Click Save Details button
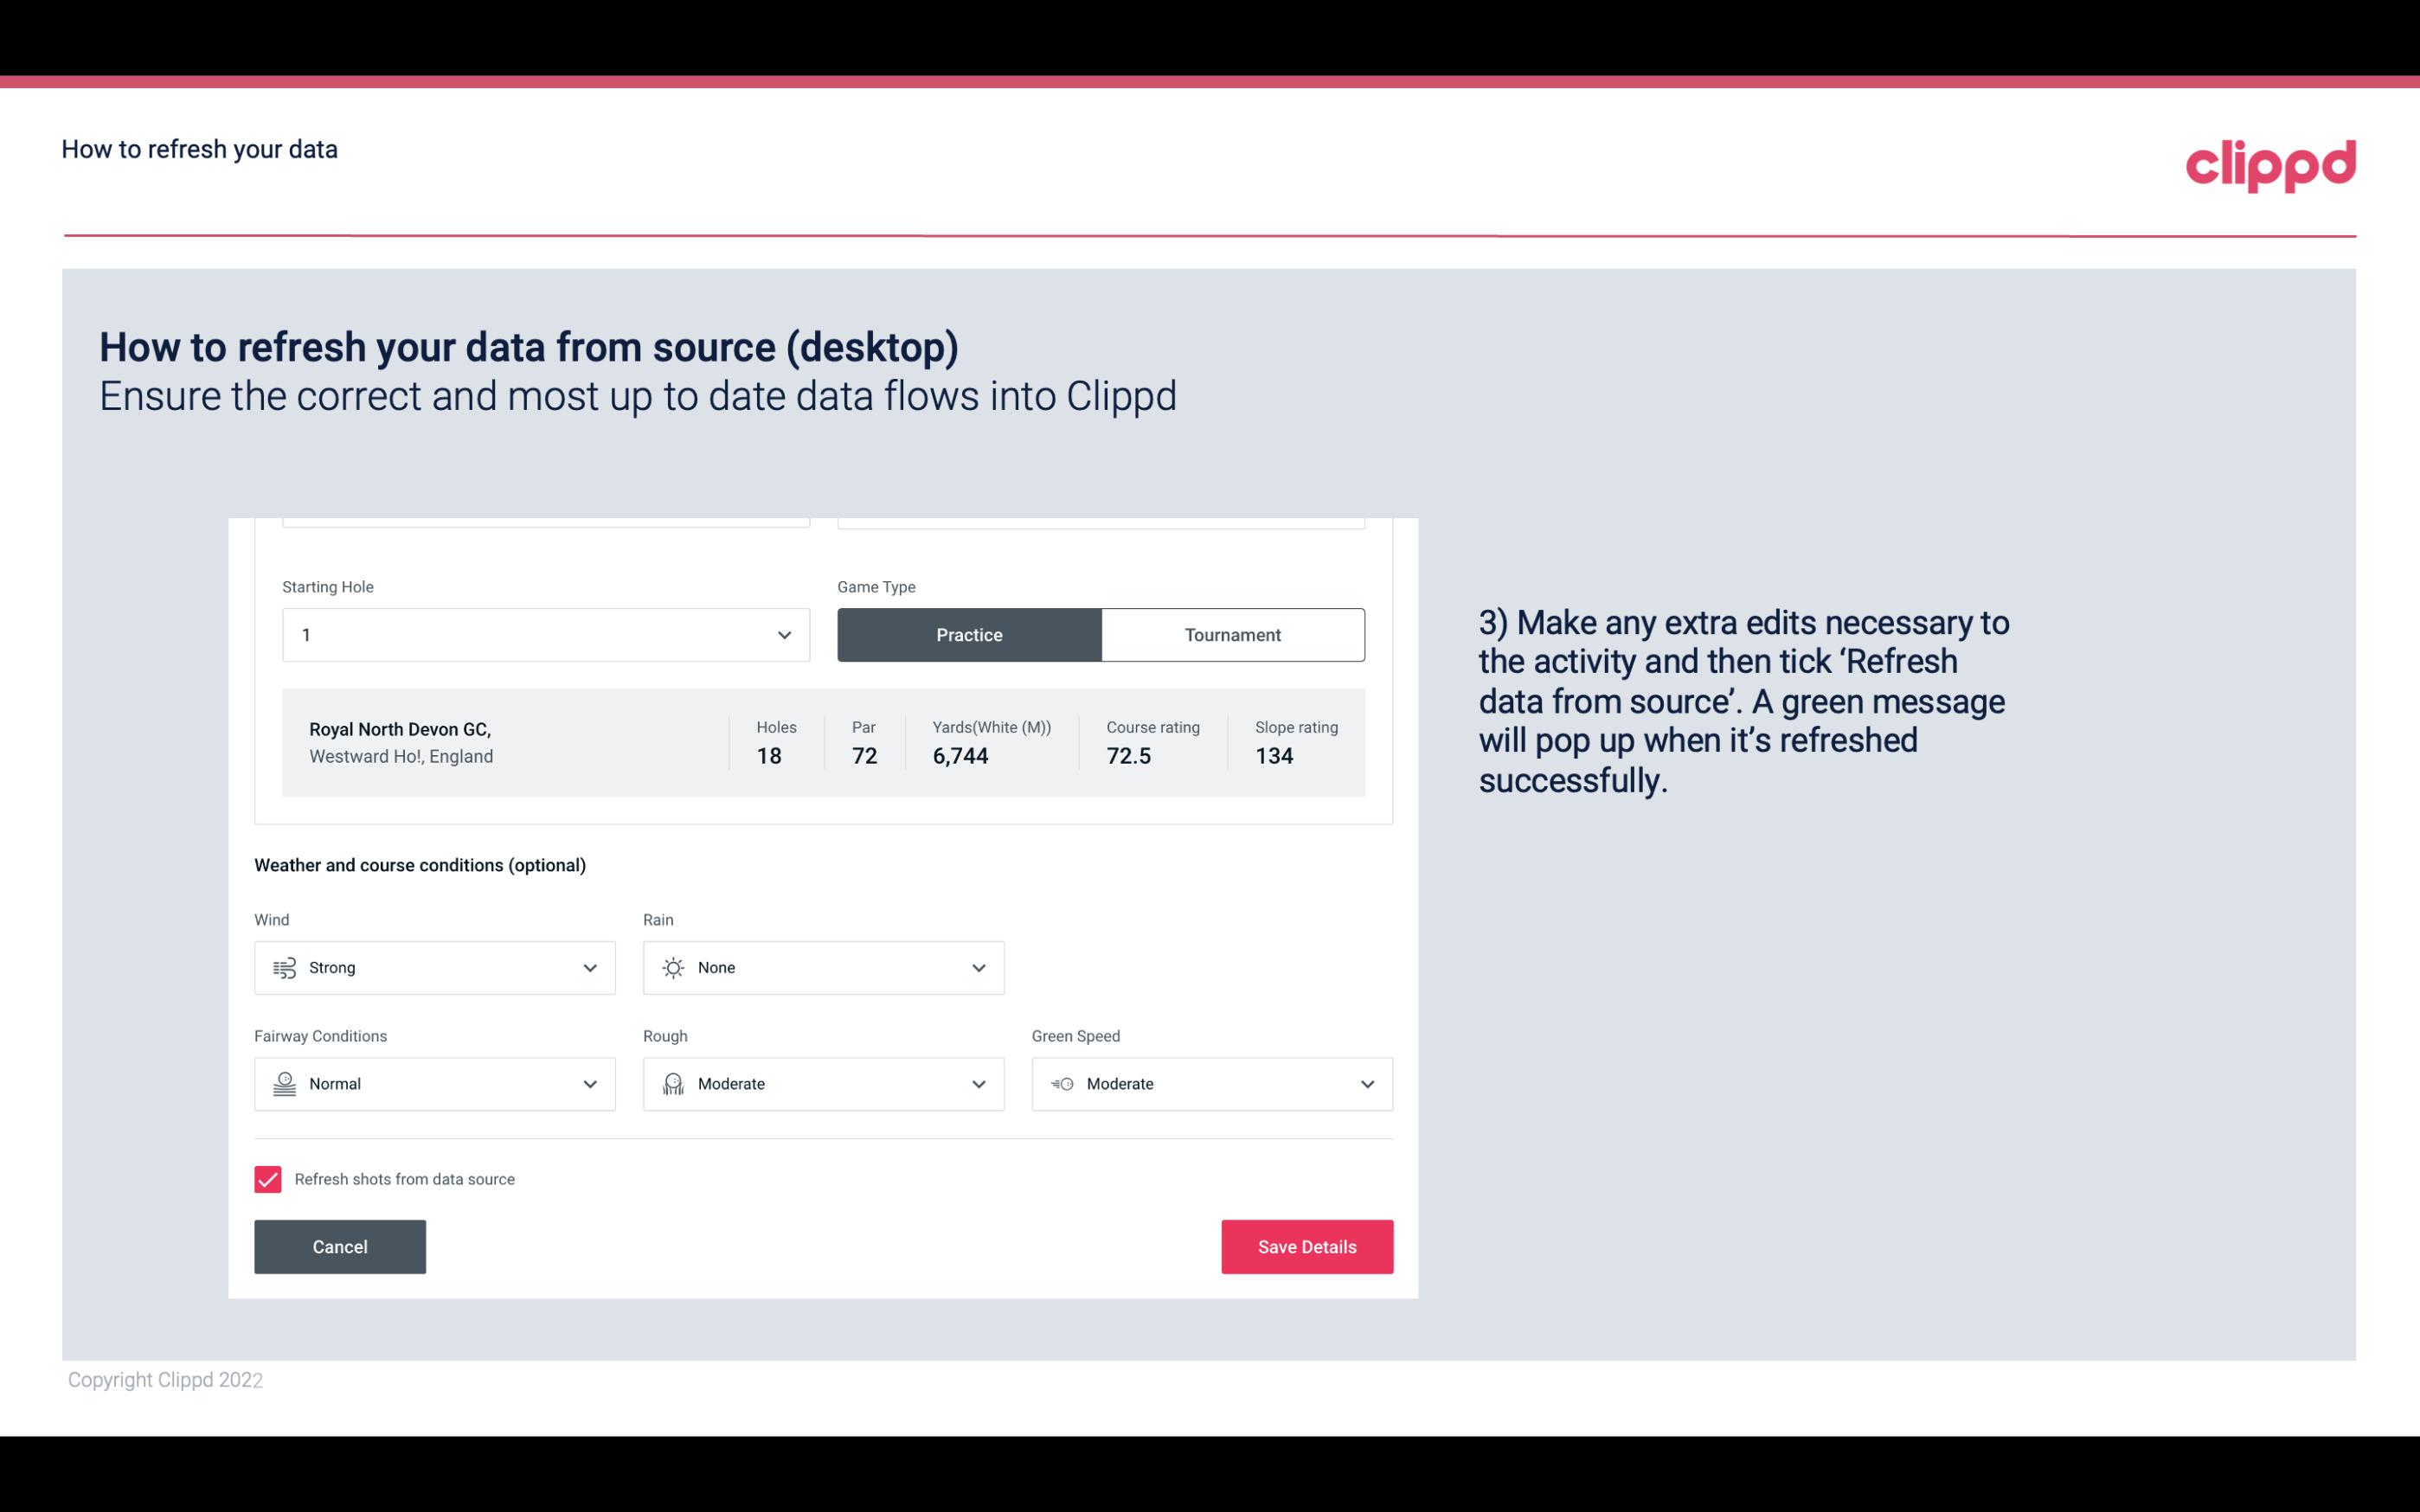The height and width of the screenshot is (1512, 2420). 1306,1247
